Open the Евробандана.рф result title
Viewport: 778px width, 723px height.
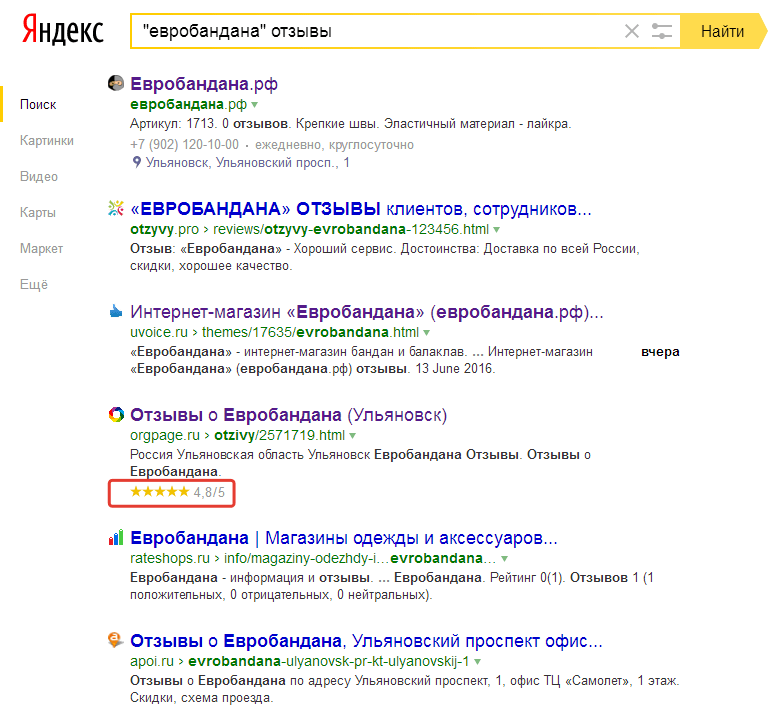pyautogui.click(x=204, y=84)
